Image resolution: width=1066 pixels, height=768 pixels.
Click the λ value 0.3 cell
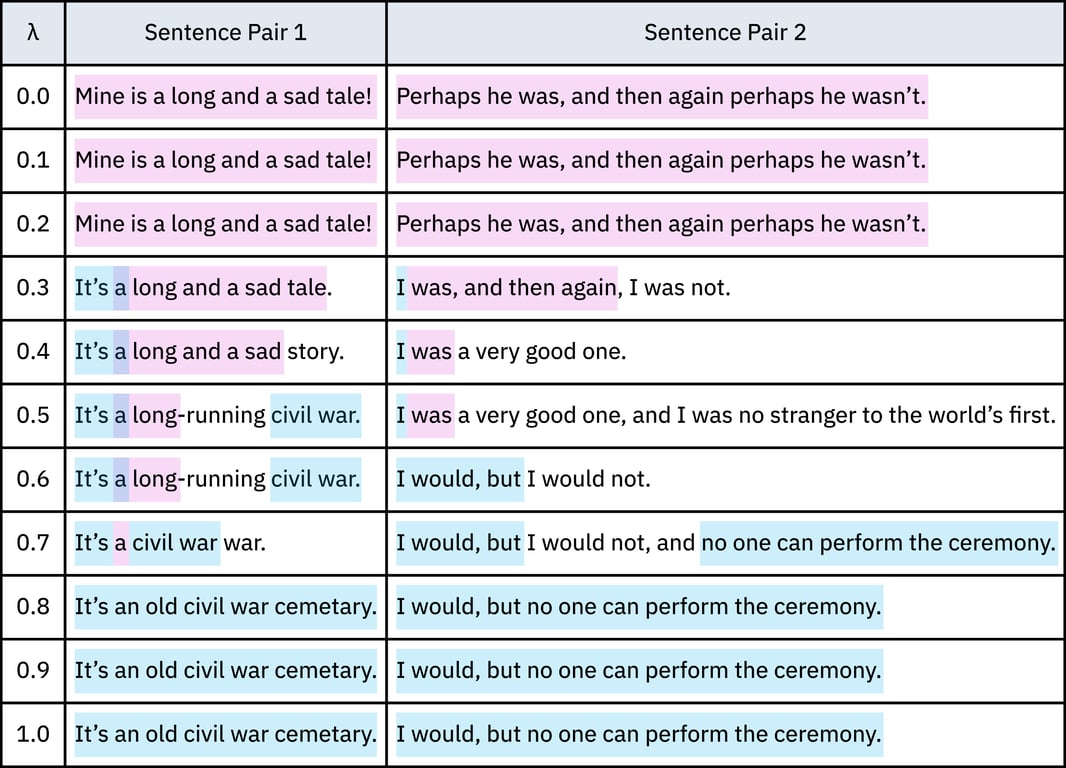[33, 288]
